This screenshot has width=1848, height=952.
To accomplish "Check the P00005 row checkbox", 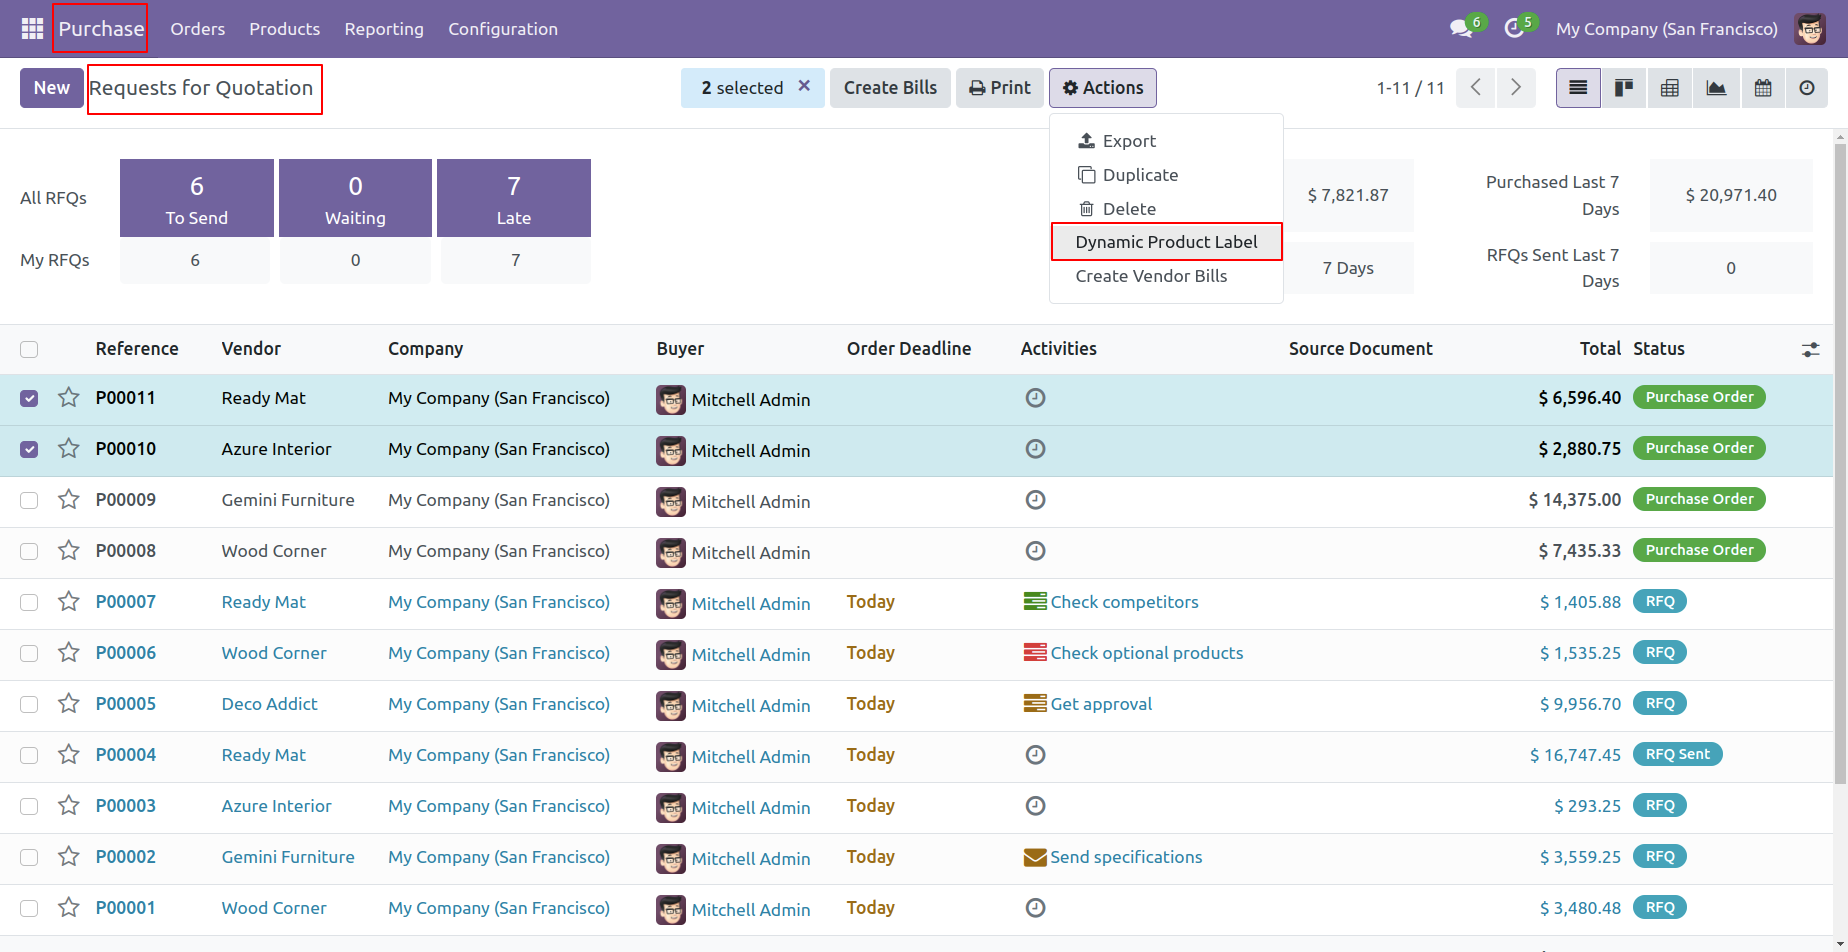I will pyautogui.click(x=29, y=704).
